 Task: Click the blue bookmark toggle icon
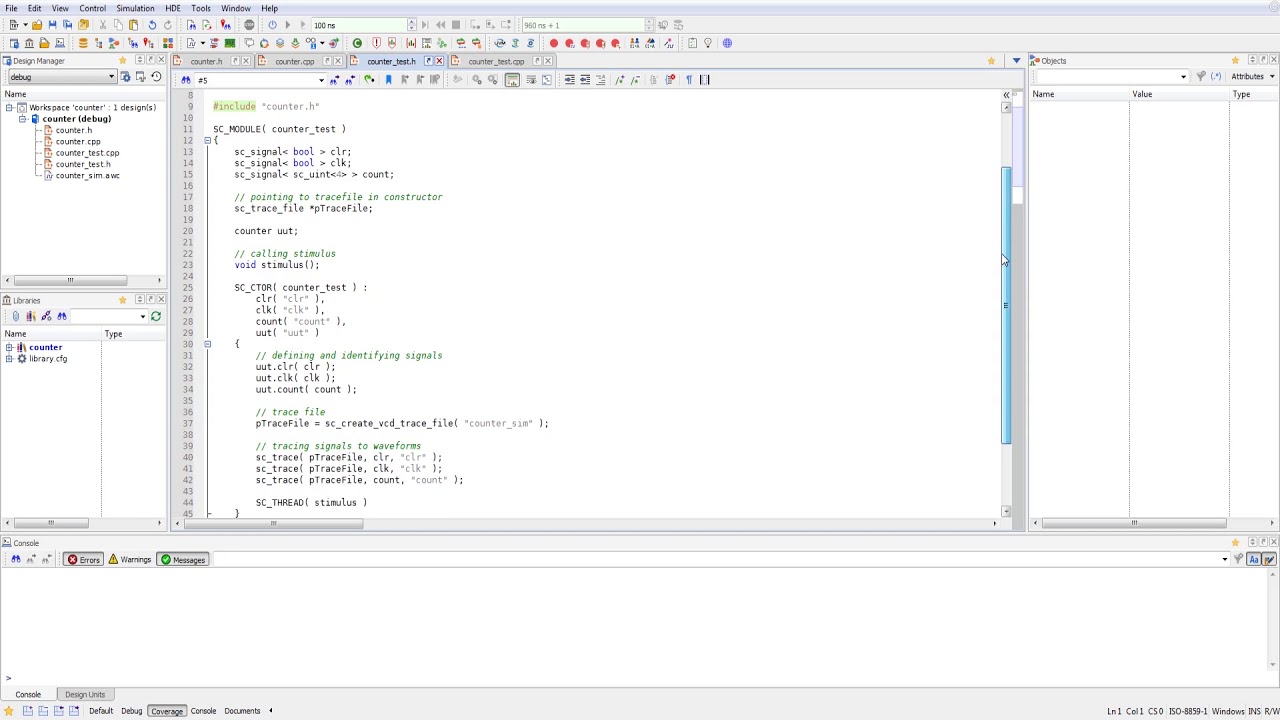click(388, 80)
